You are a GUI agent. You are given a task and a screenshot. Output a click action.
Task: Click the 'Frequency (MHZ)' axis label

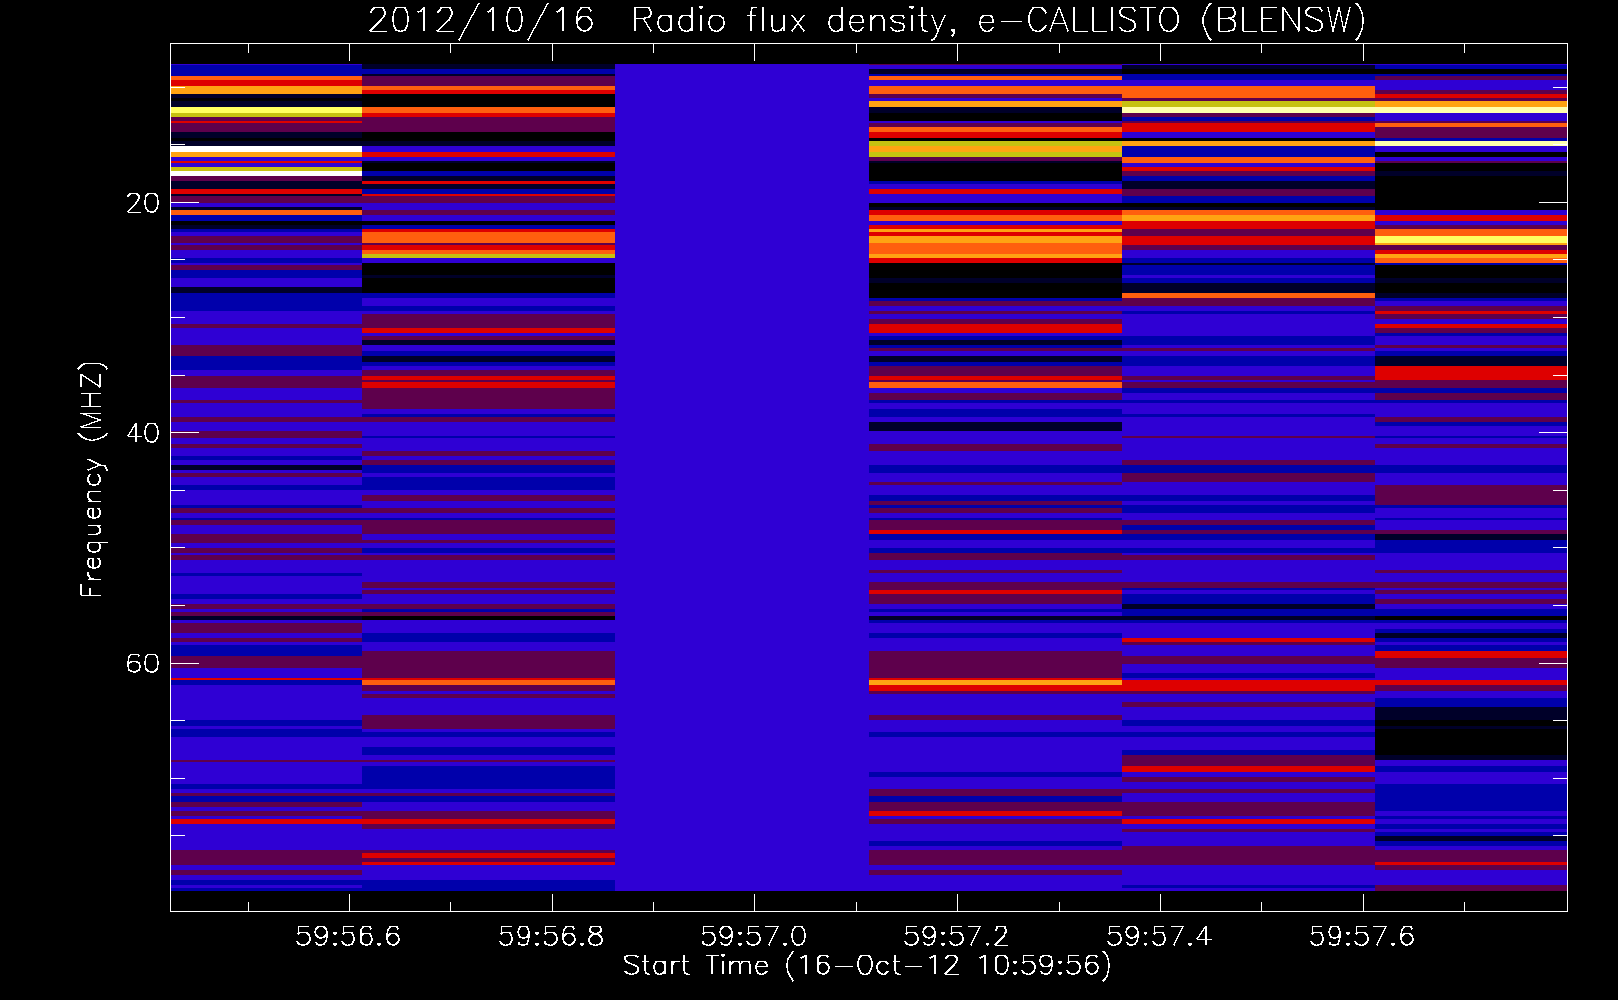pos(91,480)
